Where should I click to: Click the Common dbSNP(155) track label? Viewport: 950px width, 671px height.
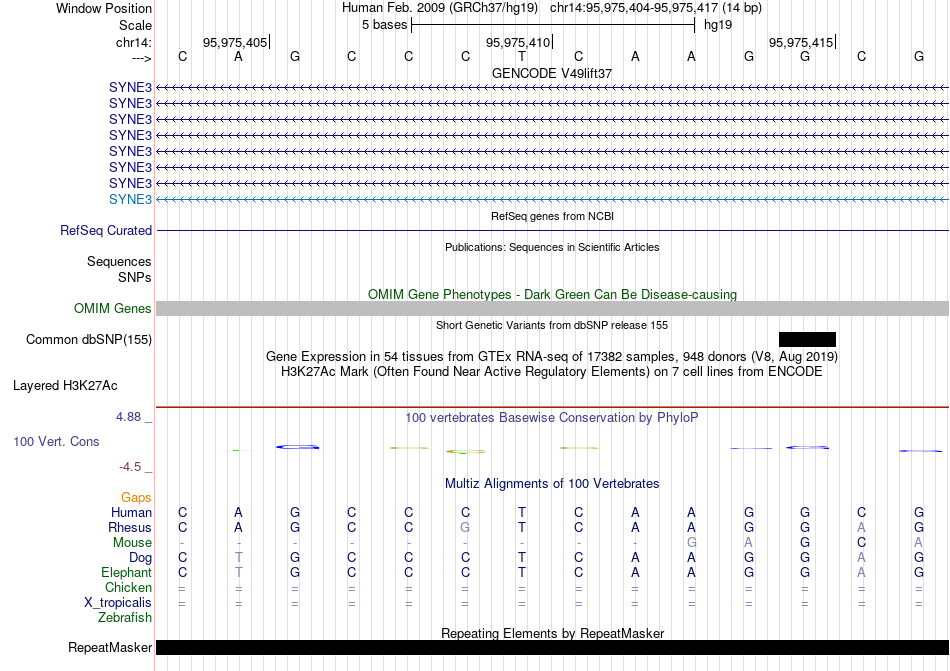[89, 339]
